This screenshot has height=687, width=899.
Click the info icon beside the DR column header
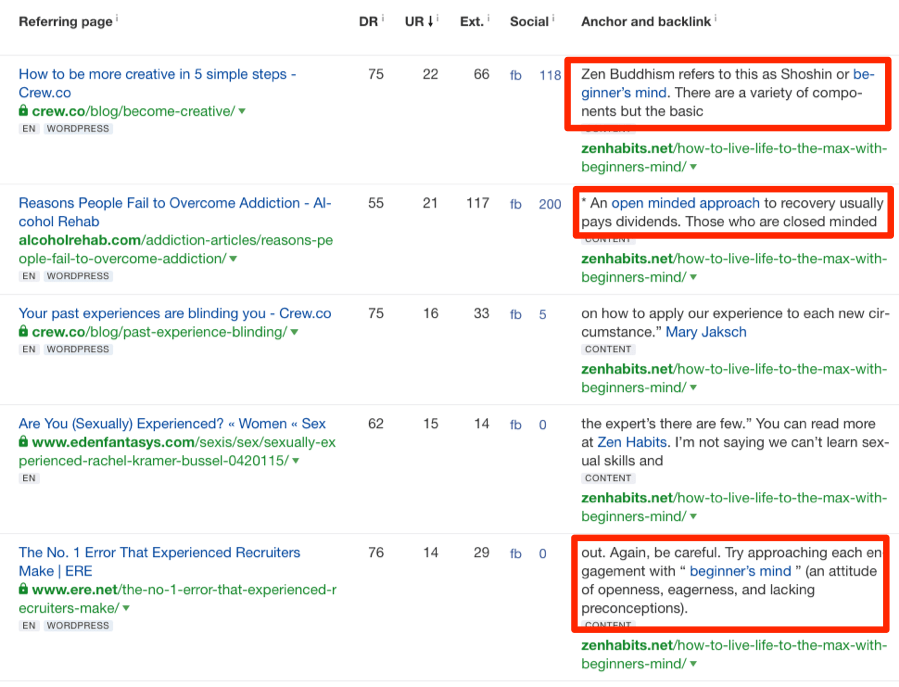click(382, 16)
